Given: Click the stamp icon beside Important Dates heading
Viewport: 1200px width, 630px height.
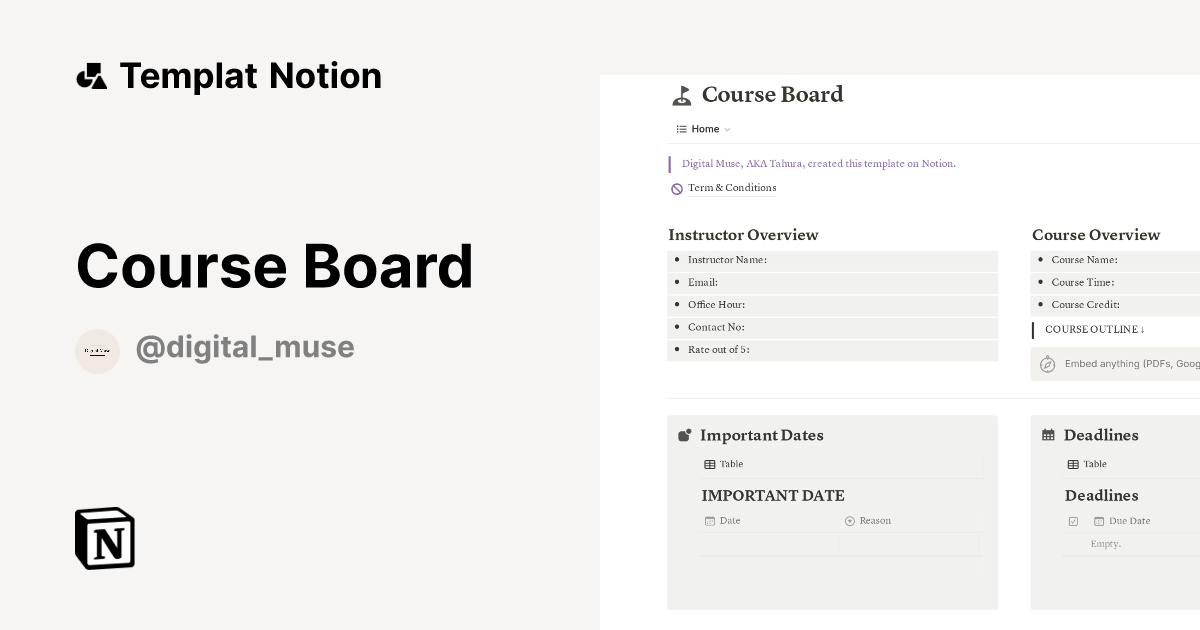Looking at the screenshot, I should [x=684, y=435].
